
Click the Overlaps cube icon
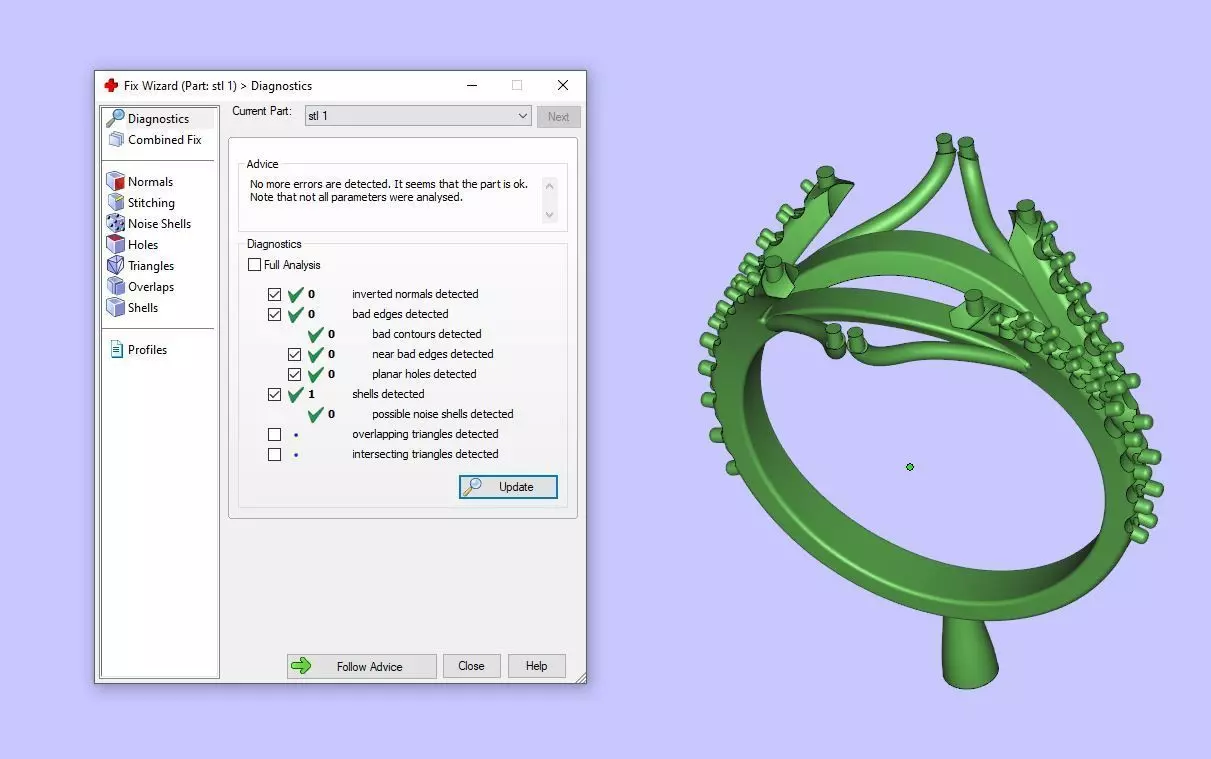[115, 287]
